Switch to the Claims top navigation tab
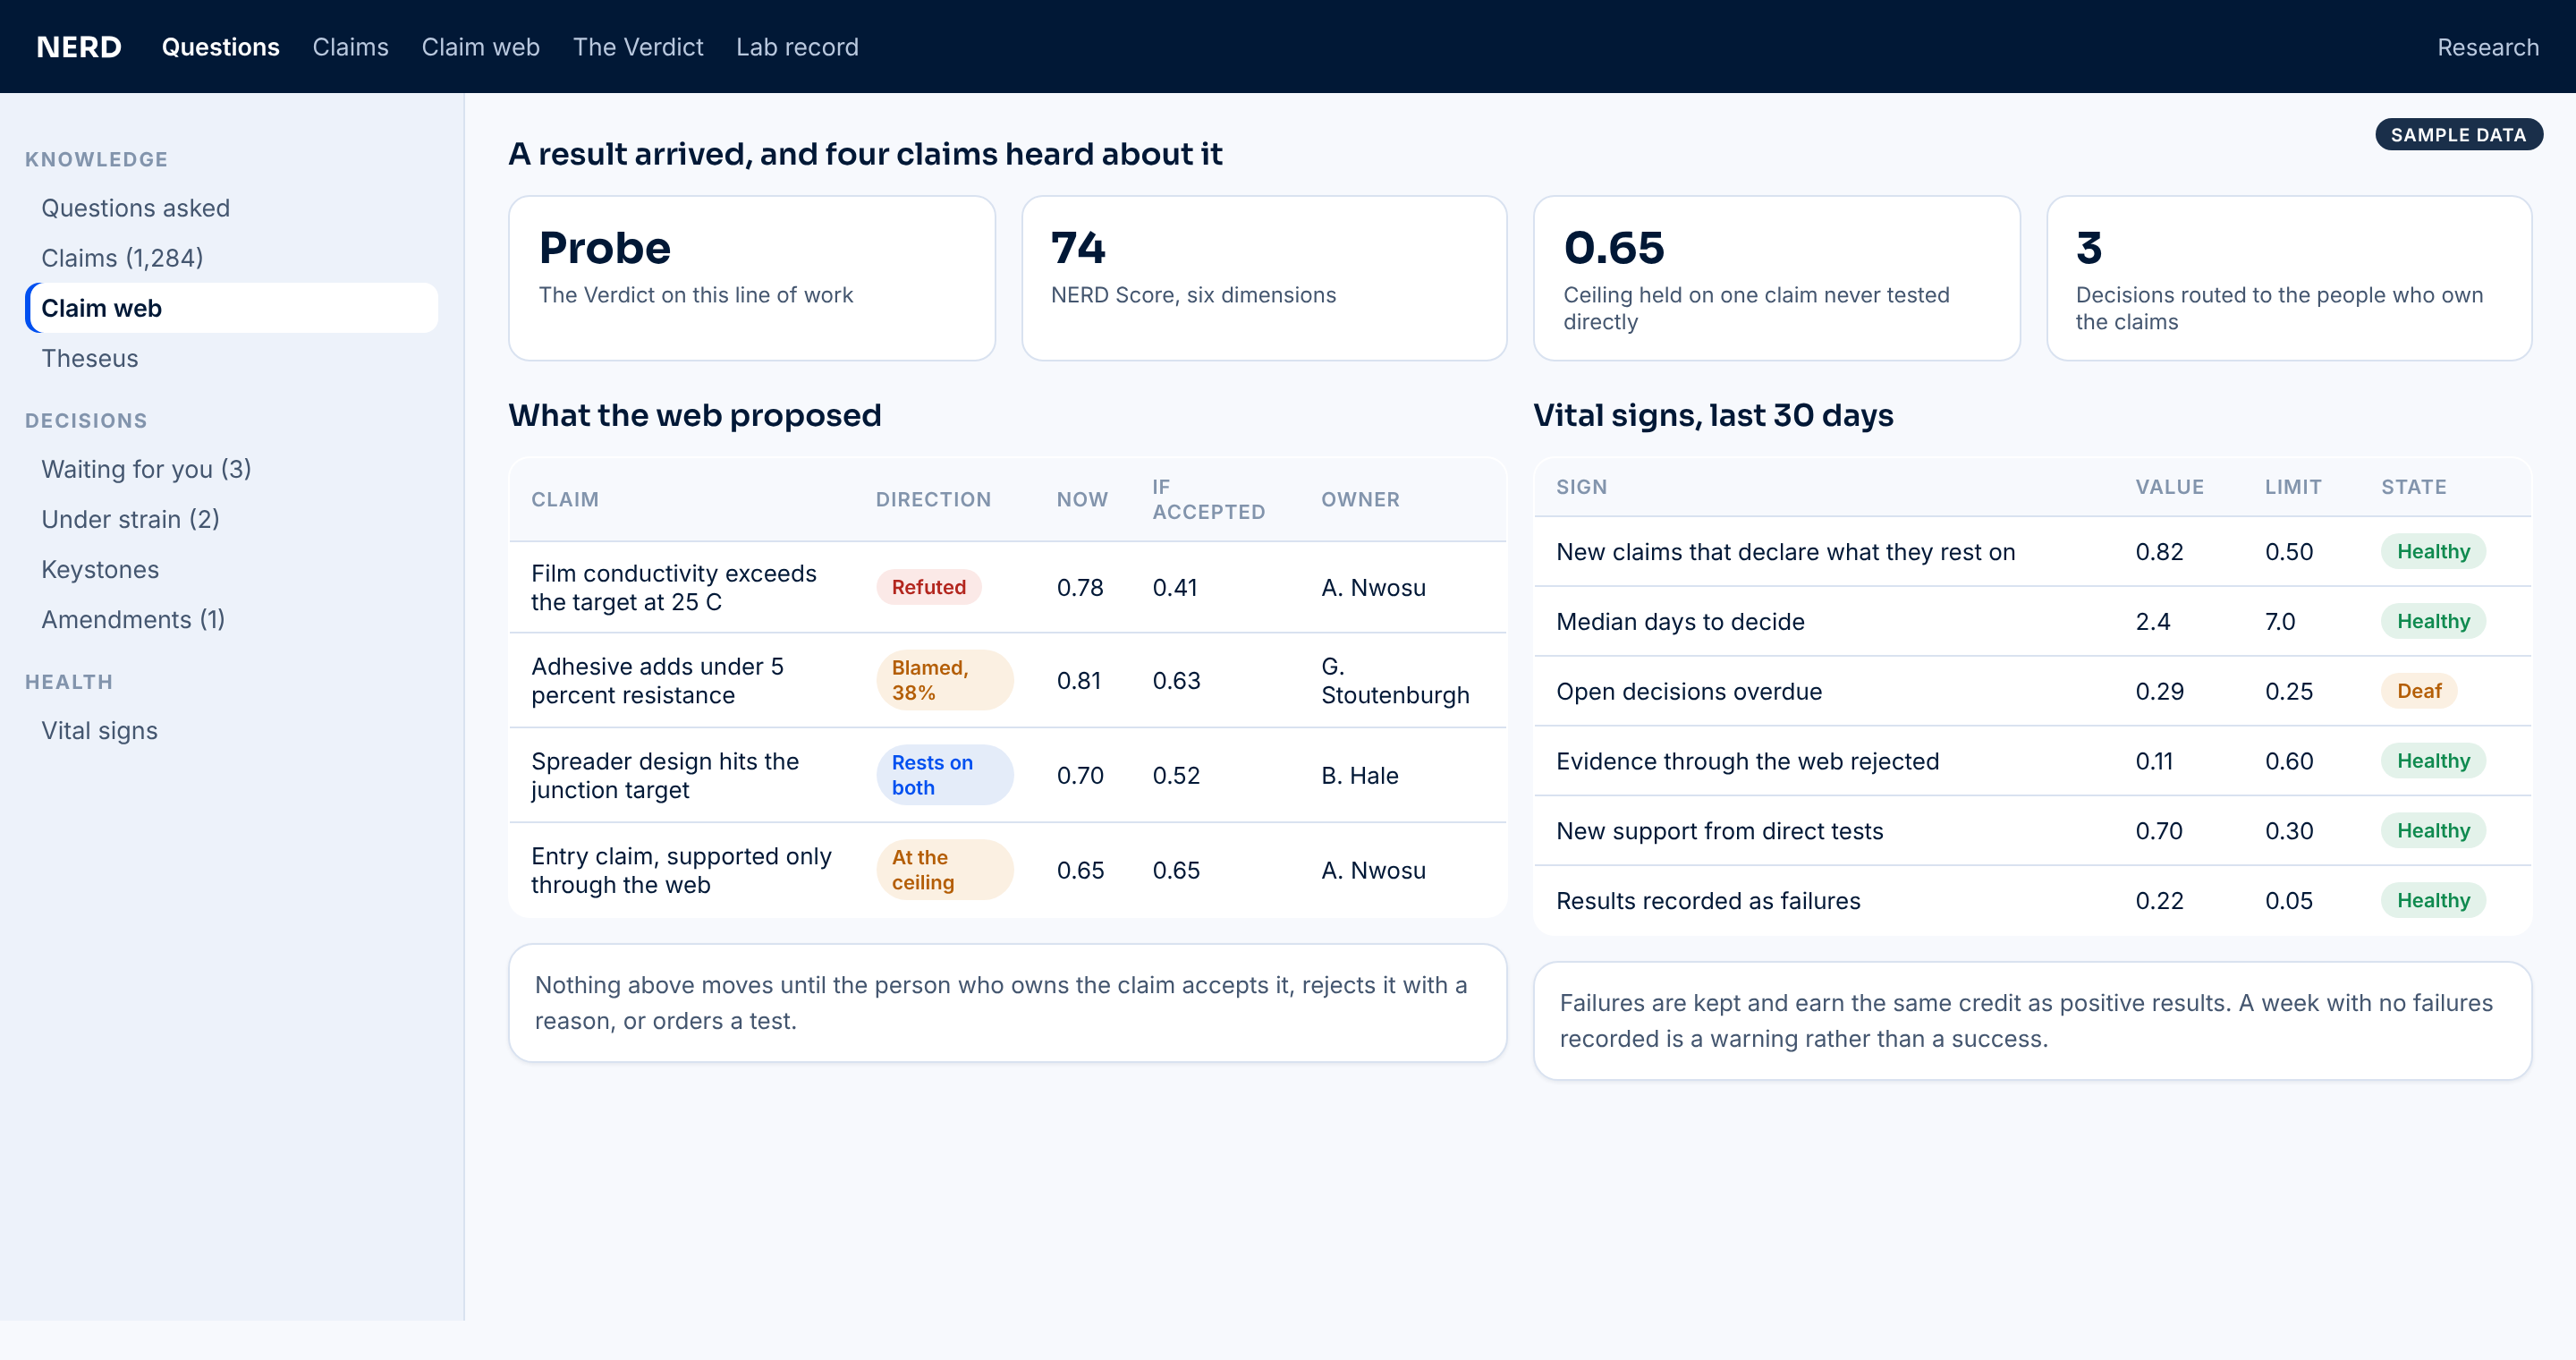2576x1360 pixels. pos(350,47)
